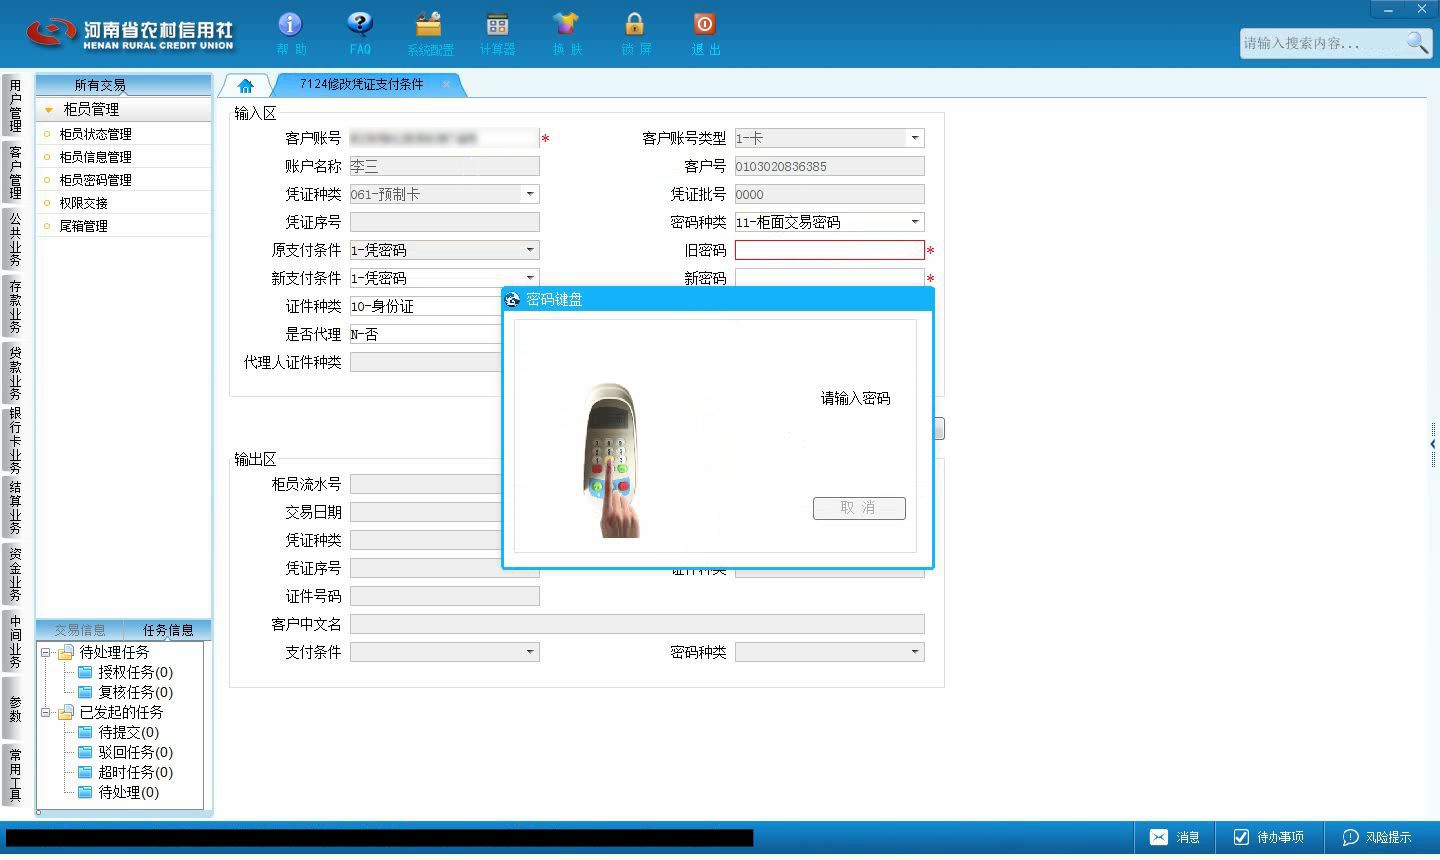Open the 原支付条件 dropdown
Screen dimensions: 1440x860
[x=530, y=250]
